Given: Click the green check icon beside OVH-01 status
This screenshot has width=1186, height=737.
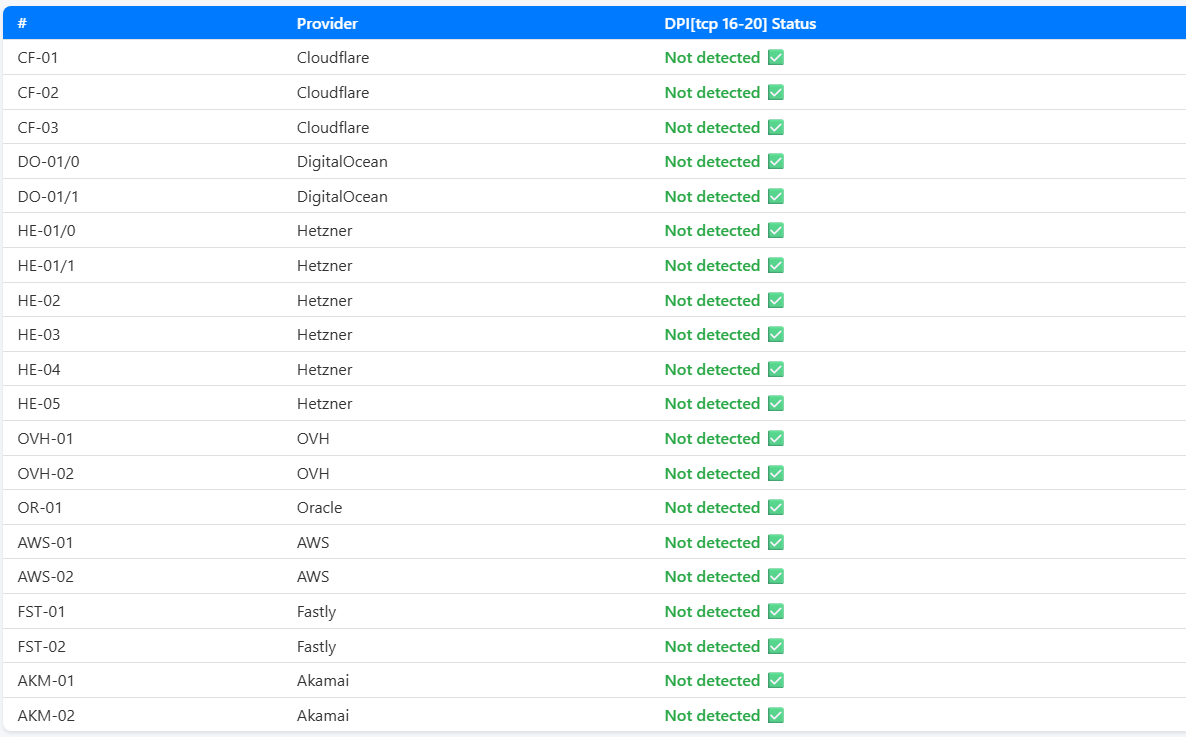Looking at the screenshot, I should click(775, 439).
